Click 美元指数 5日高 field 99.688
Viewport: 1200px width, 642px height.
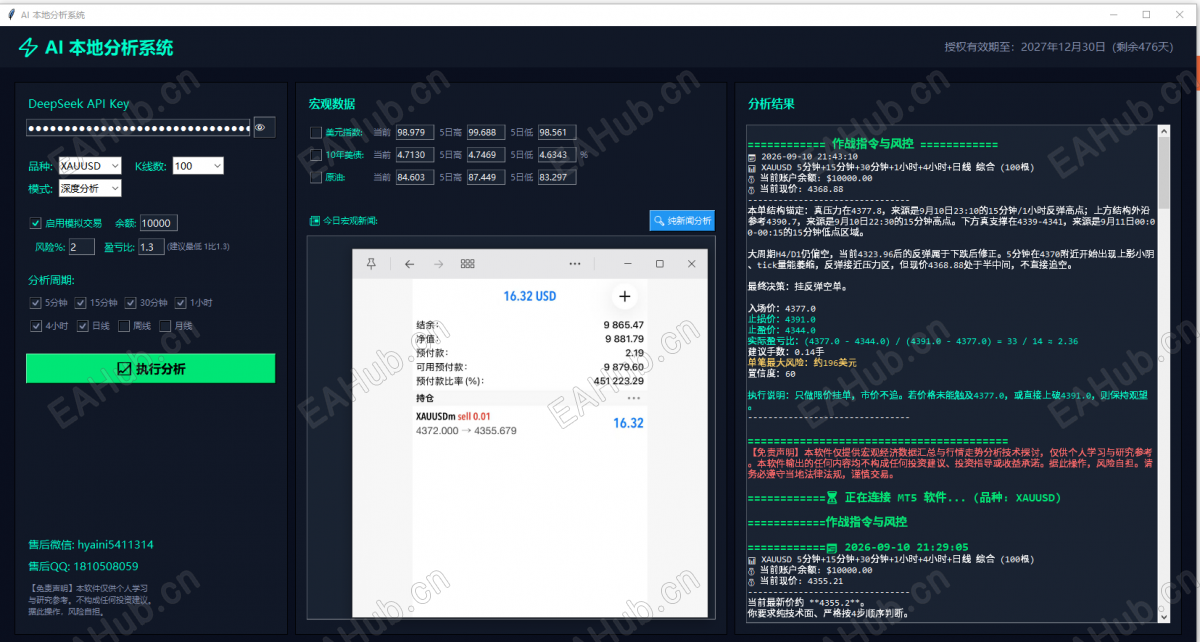point(486,132)
